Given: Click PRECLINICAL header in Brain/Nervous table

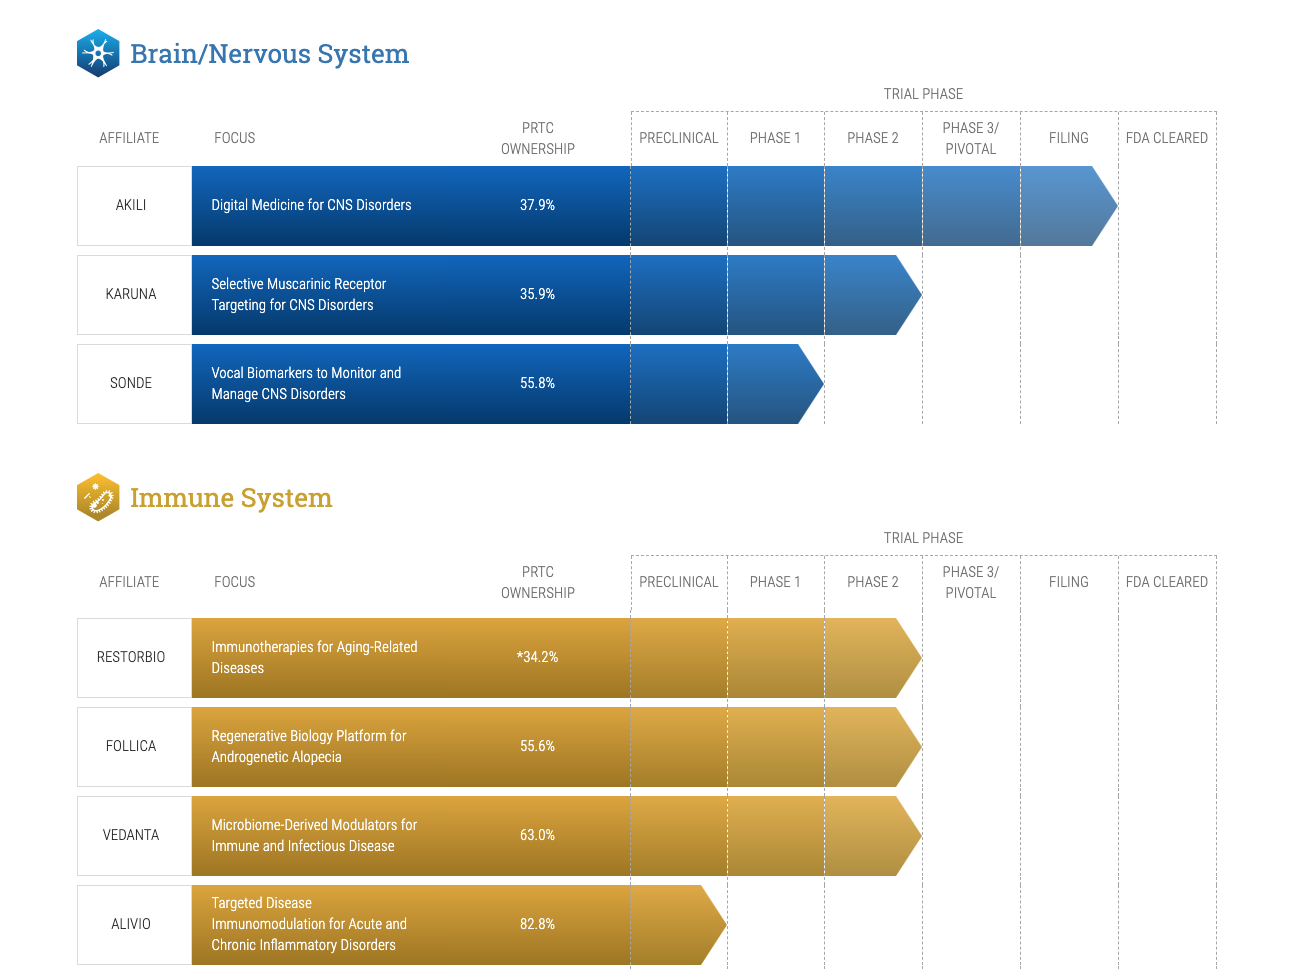Looking at the screenshot, I should [x=679, y=138].
